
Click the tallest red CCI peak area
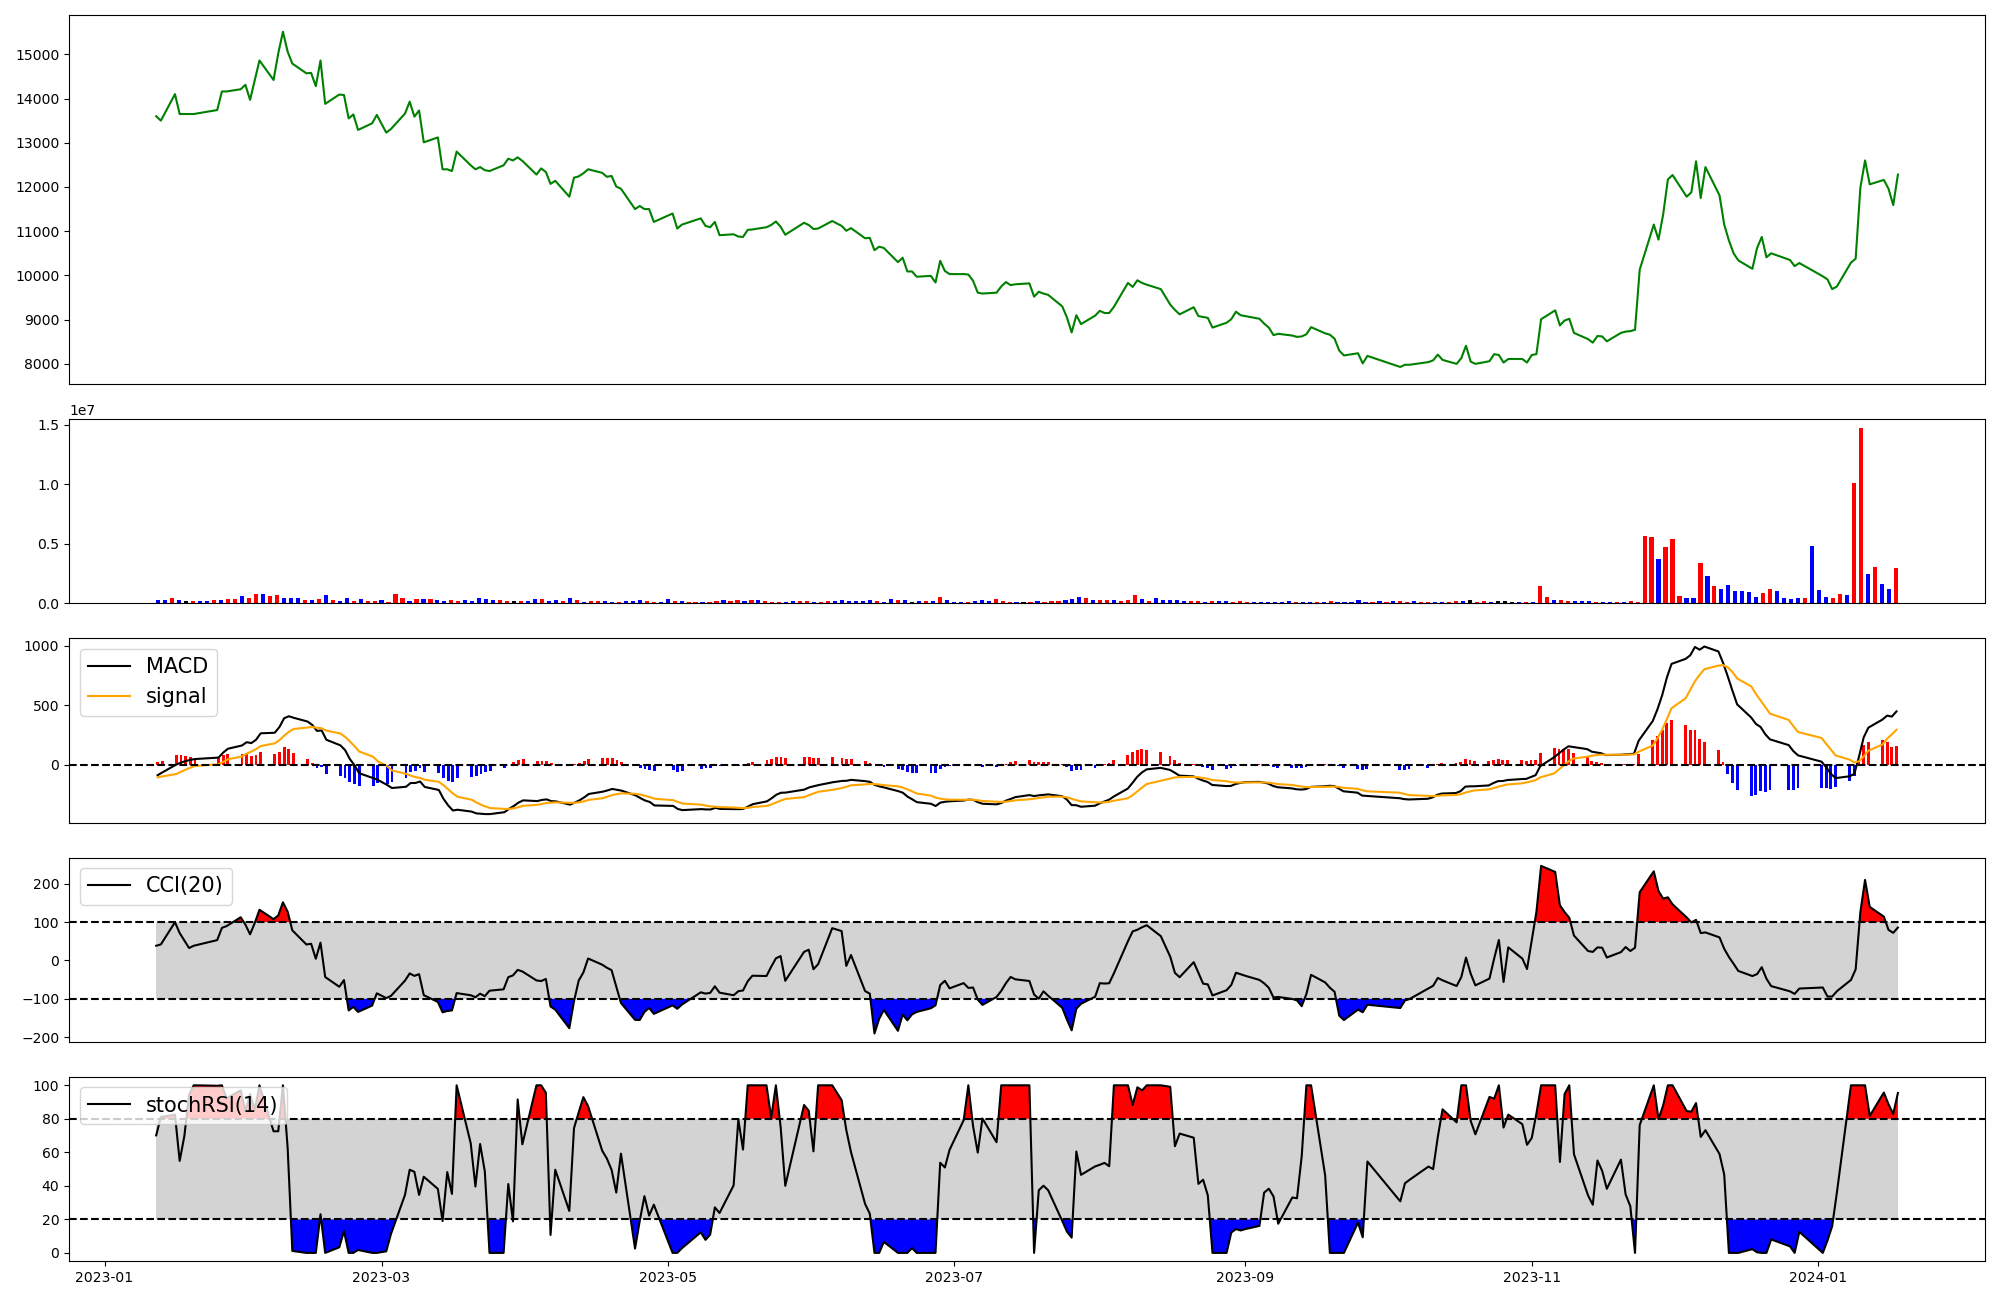click(x=1547, y=895)
